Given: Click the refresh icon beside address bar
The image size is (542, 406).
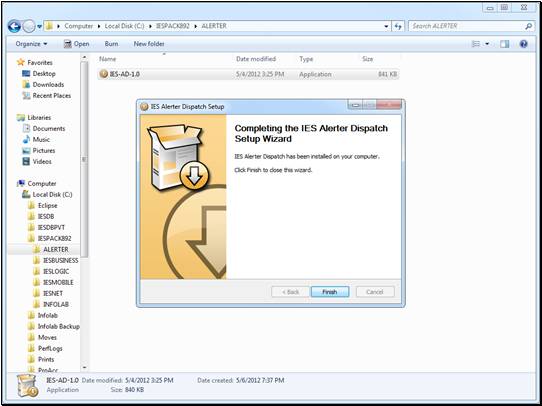Looking at the screenshot, I should (398, 26).
